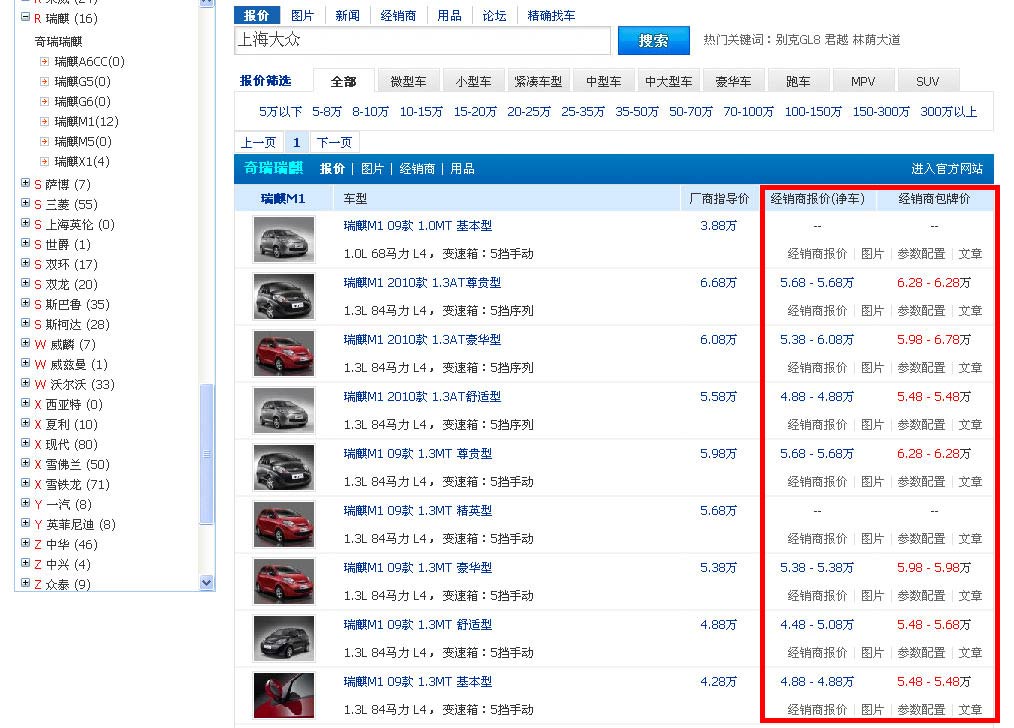Switch to the 新闻 top tab

pos(347,16)
